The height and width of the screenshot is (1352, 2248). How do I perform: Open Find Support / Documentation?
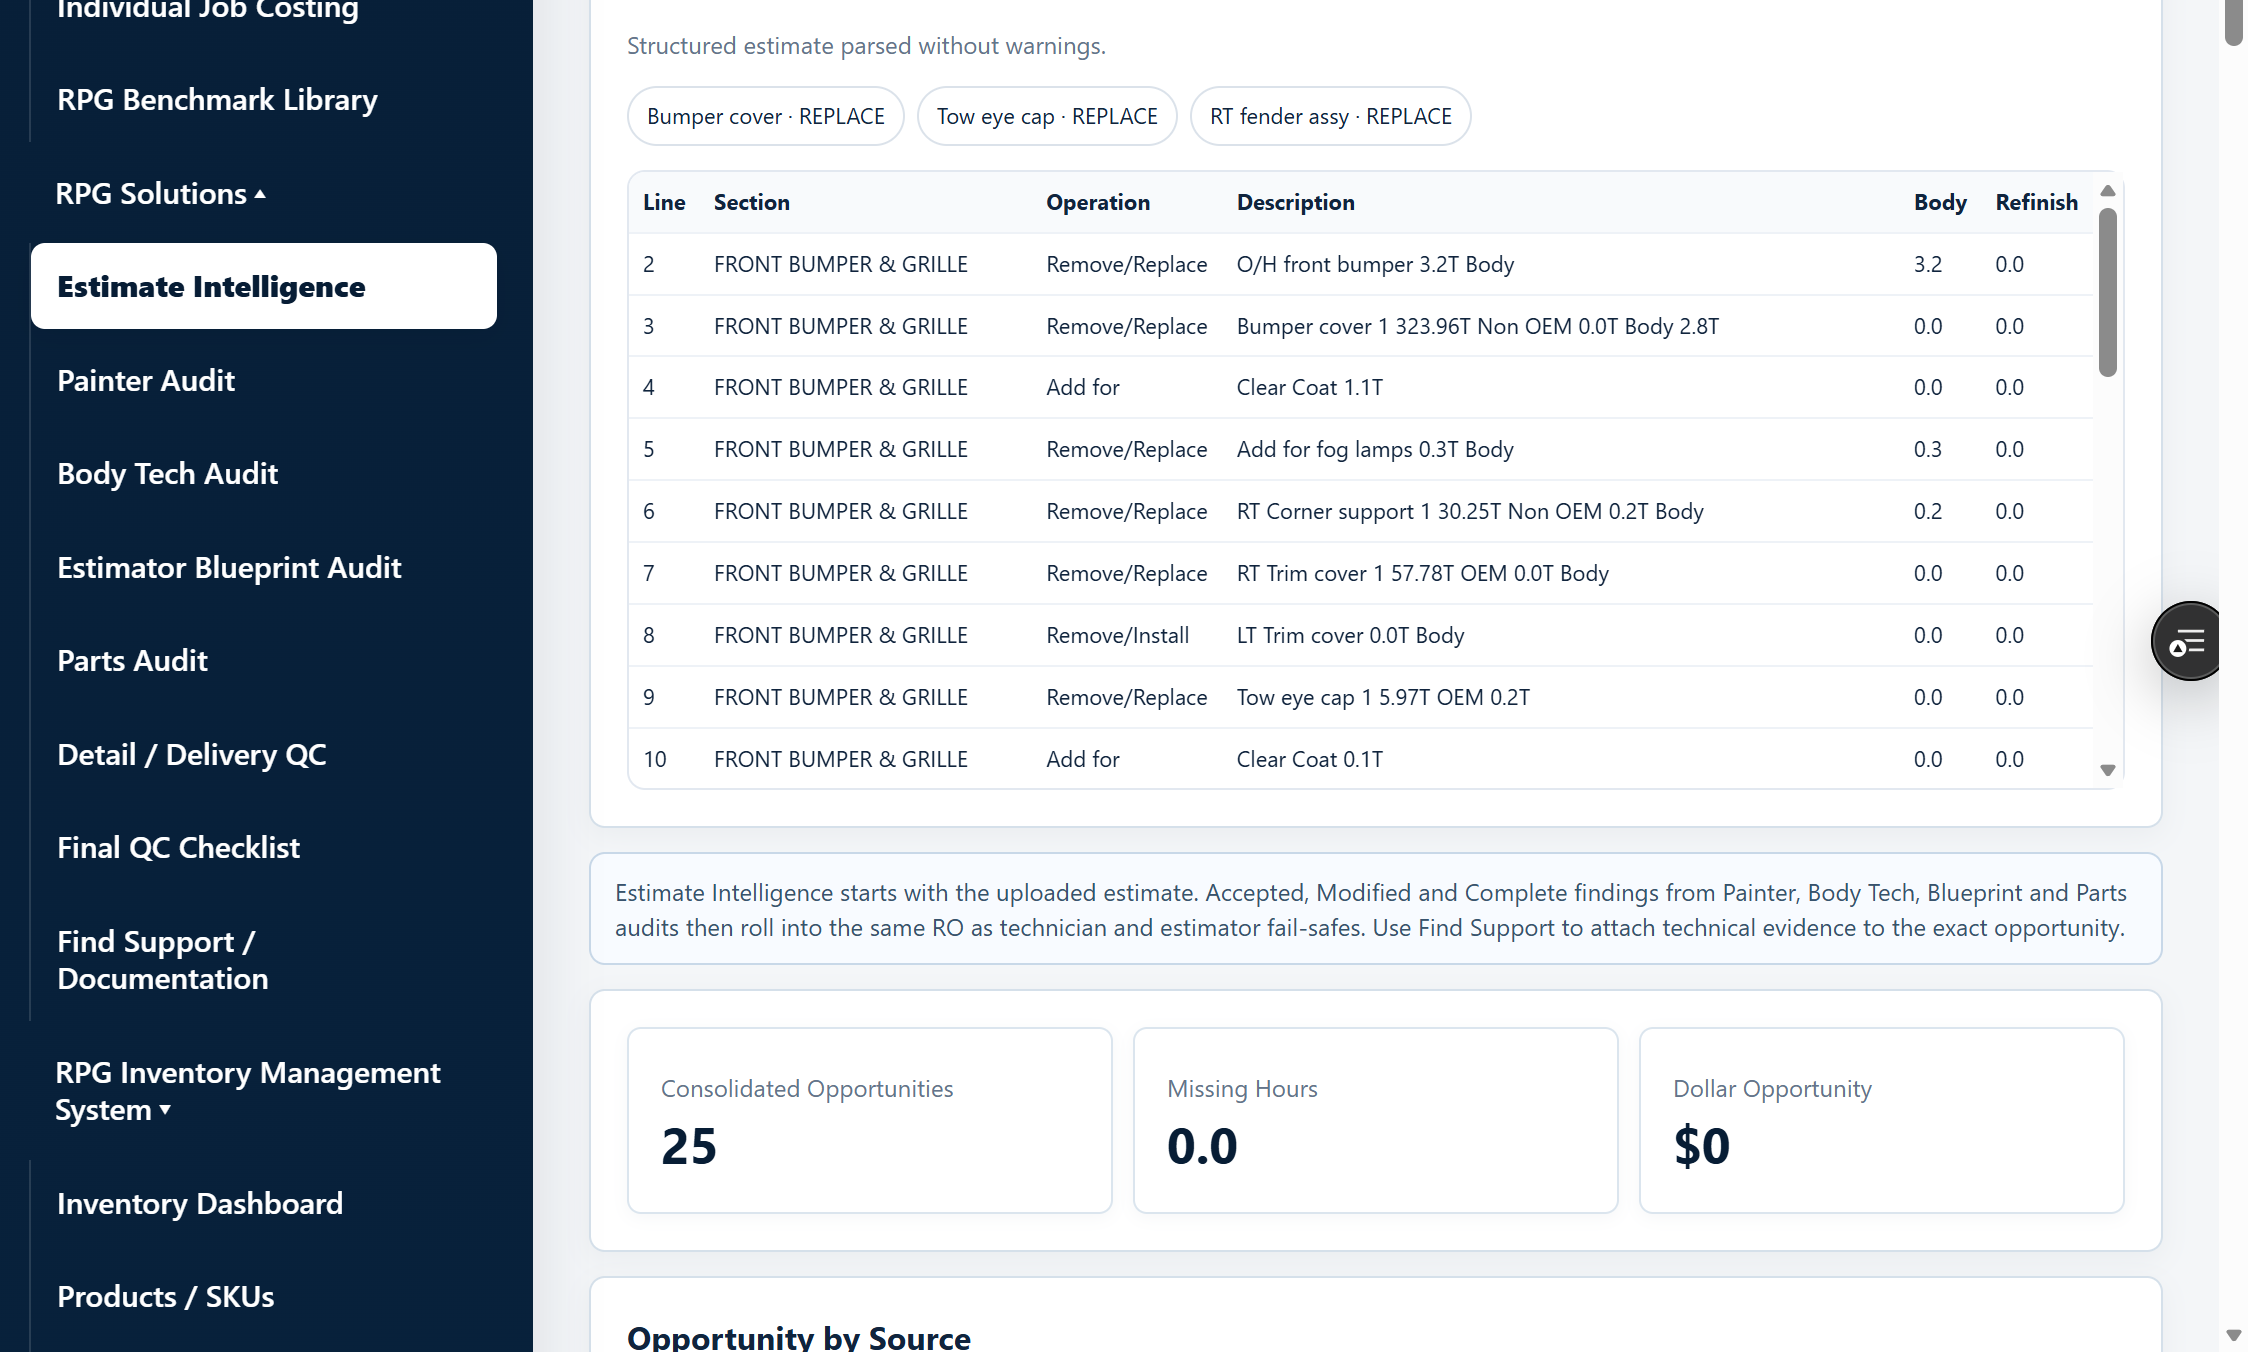[163, 960]
